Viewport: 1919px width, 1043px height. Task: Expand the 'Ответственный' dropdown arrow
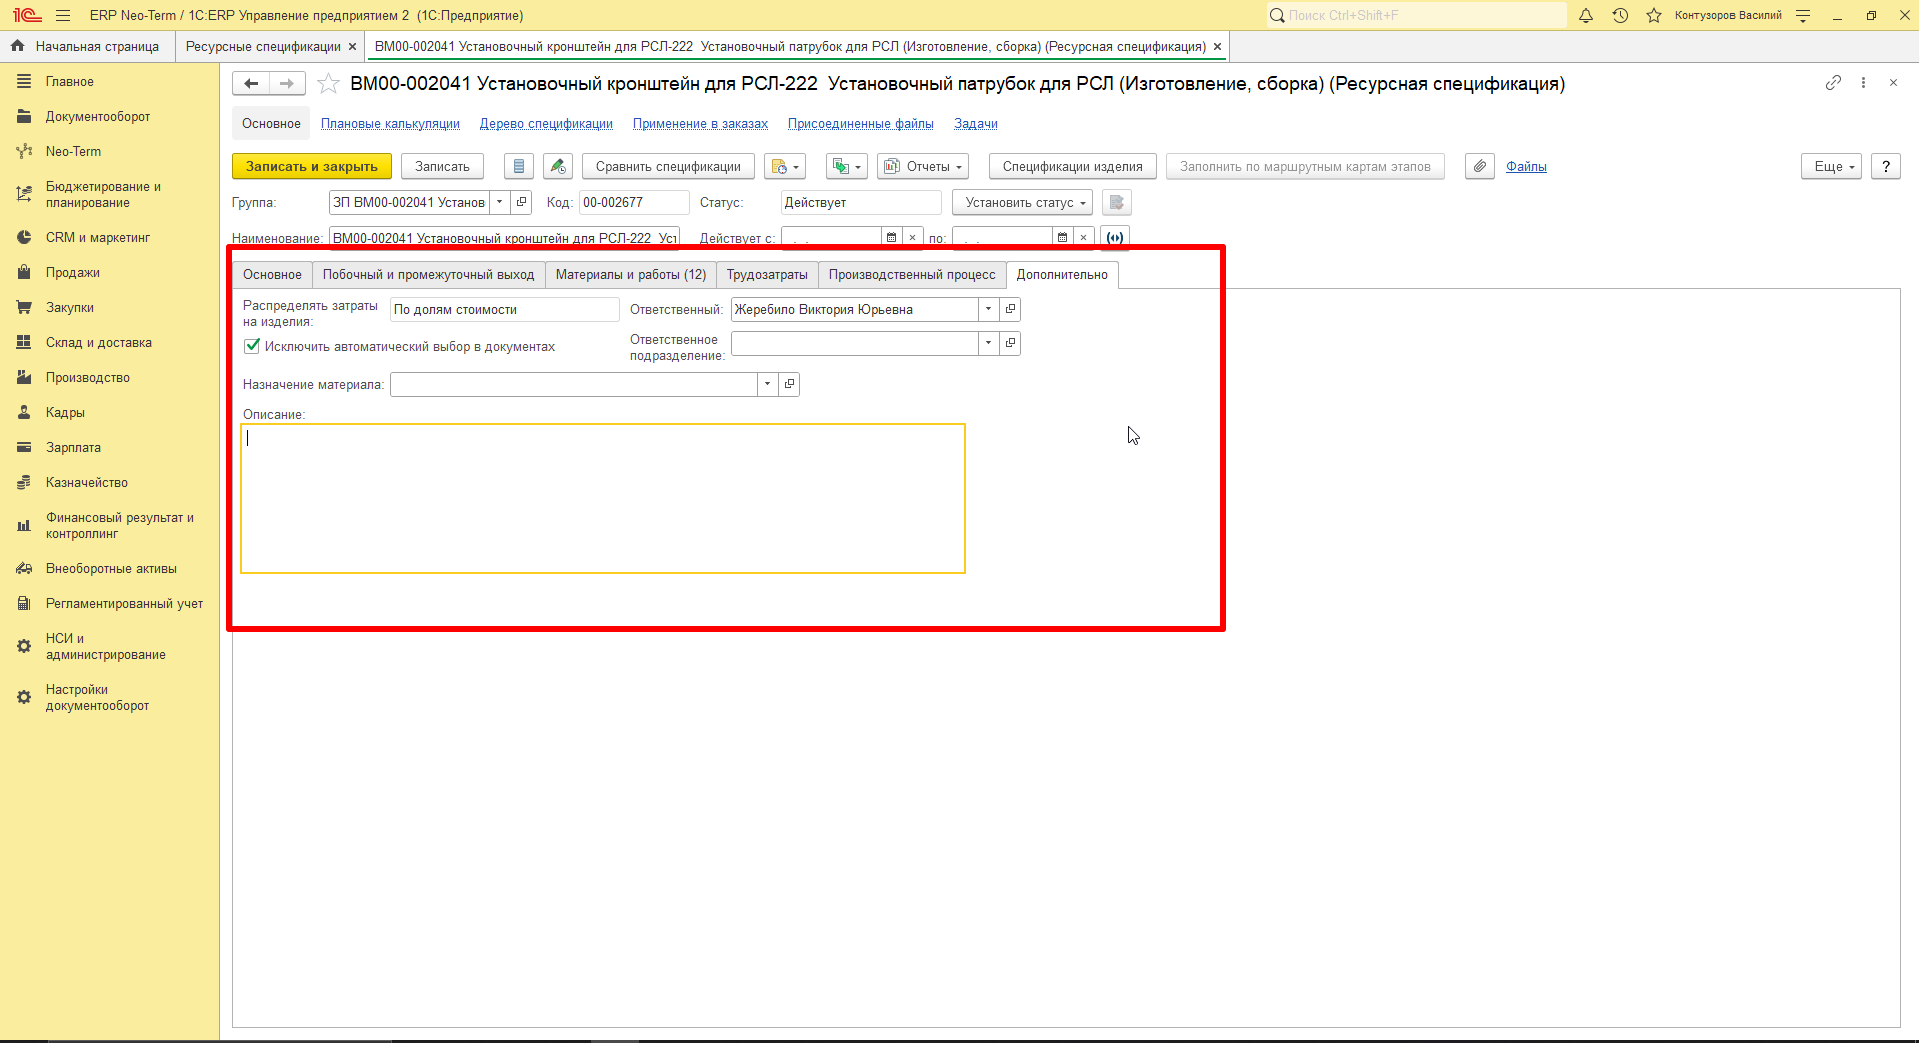point(988,309)
